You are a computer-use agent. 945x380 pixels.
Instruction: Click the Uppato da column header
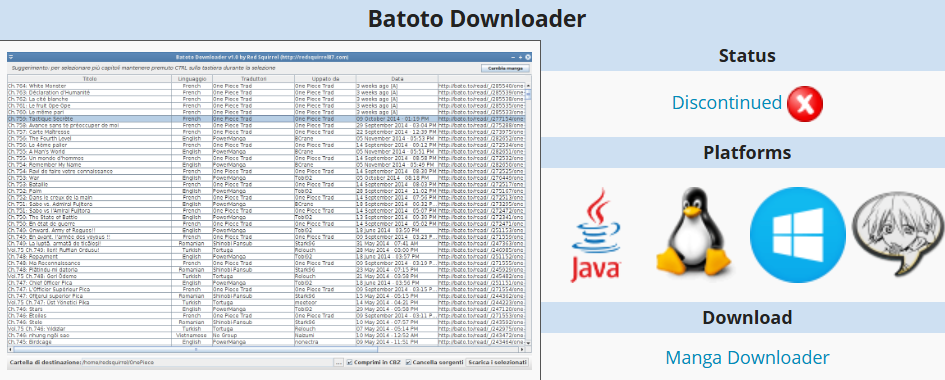(325, 79)
